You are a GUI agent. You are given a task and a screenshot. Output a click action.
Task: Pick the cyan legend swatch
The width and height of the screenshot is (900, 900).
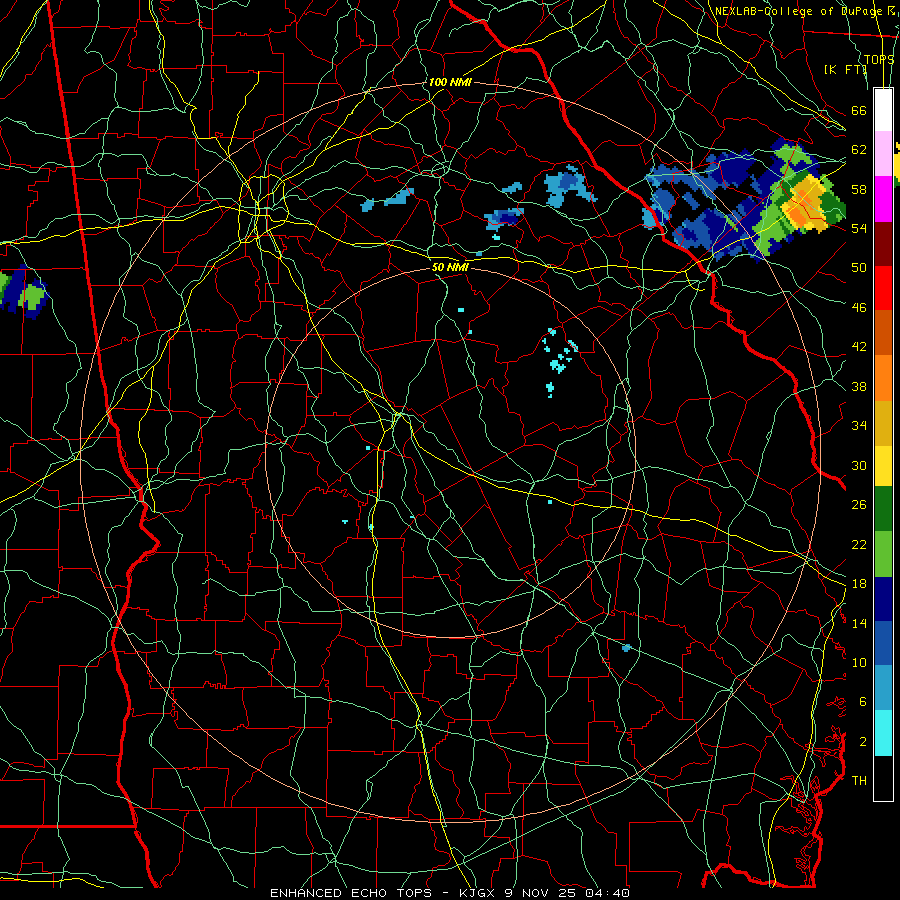[883, 733]
